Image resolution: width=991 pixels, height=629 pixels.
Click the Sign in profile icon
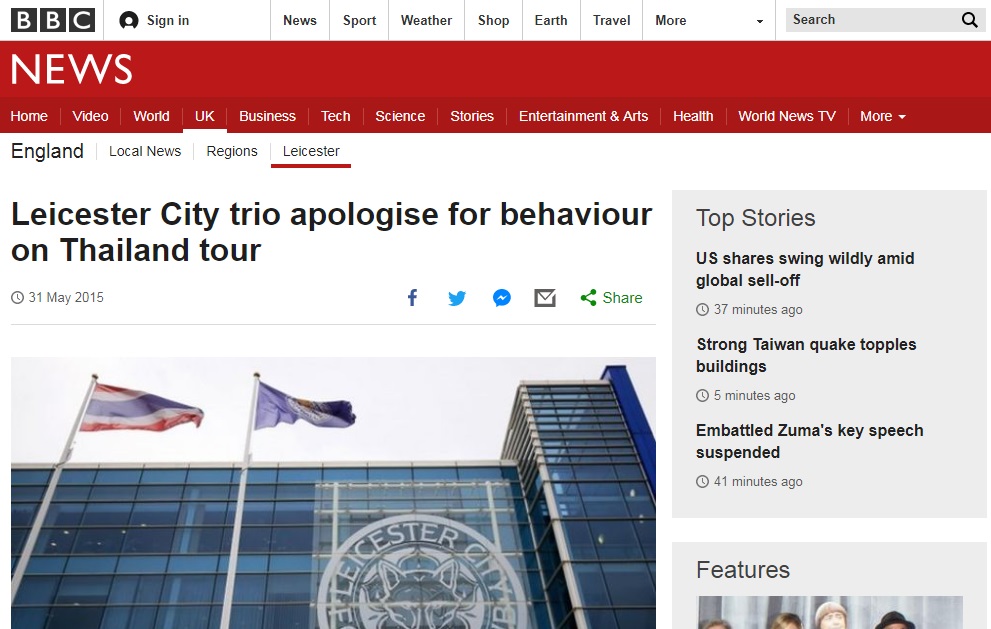[129, 21]
